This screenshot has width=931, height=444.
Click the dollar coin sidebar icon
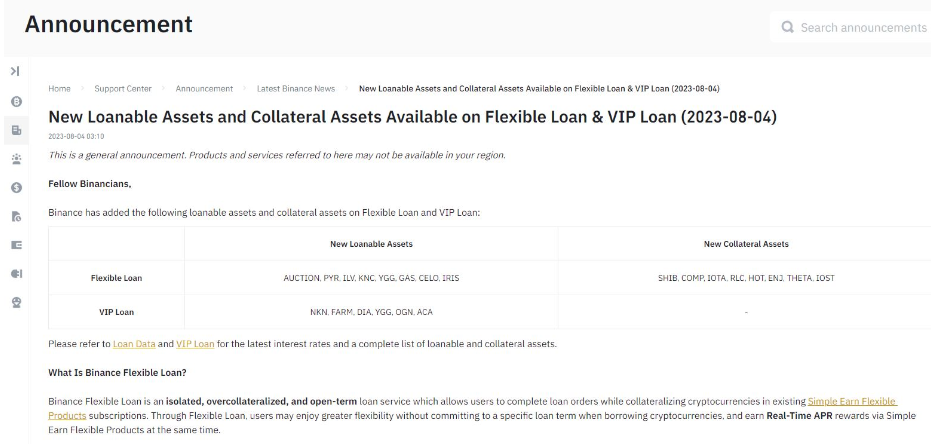pyautogui.click(x=16, y=187)
